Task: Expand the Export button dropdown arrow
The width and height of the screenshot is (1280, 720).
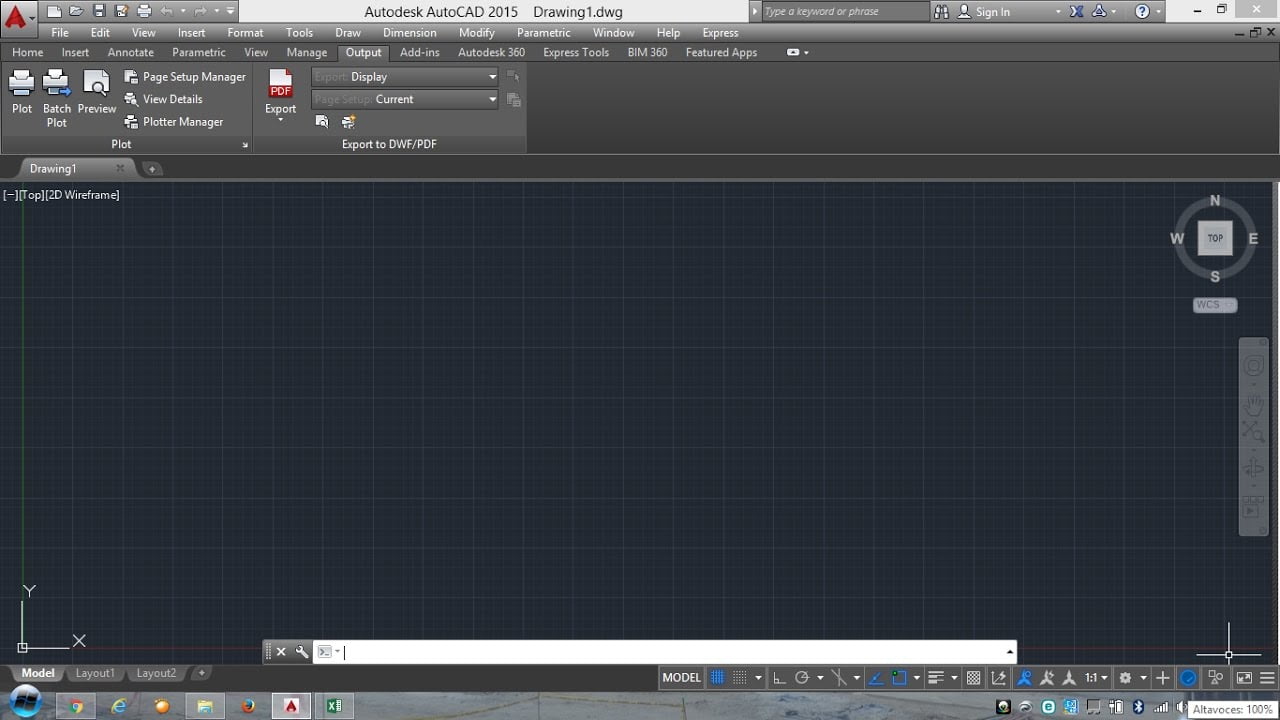Action: point(281,120)
